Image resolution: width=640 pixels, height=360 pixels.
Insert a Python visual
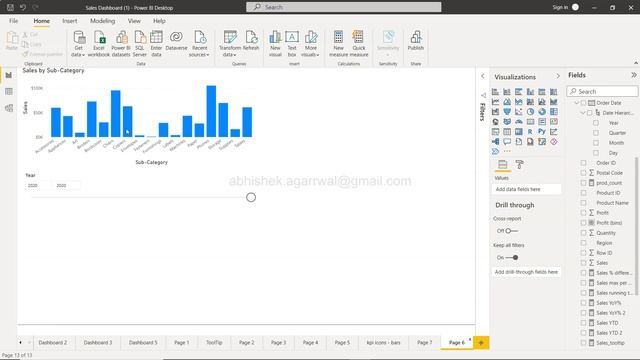[542, 131]
